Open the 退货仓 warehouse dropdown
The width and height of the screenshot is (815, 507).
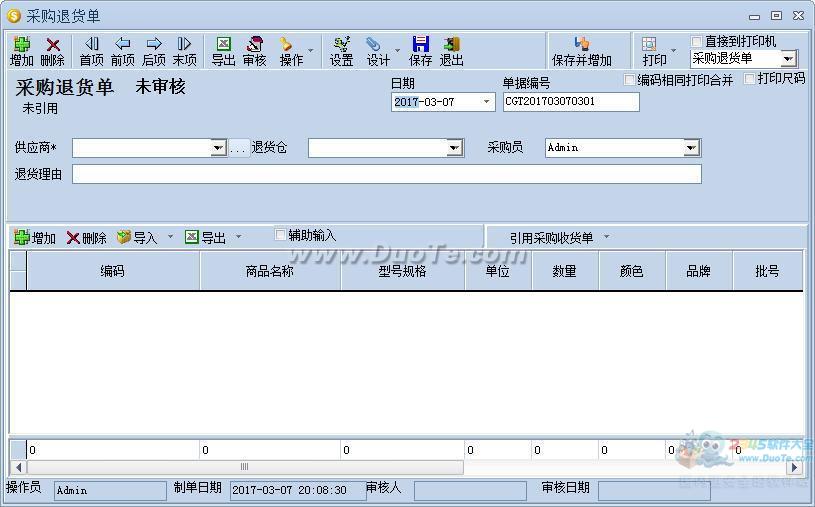click(454, 148)
